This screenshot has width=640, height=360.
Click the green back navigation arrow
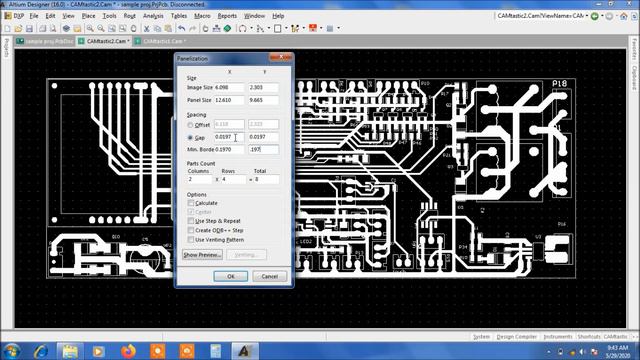point(595,16)
